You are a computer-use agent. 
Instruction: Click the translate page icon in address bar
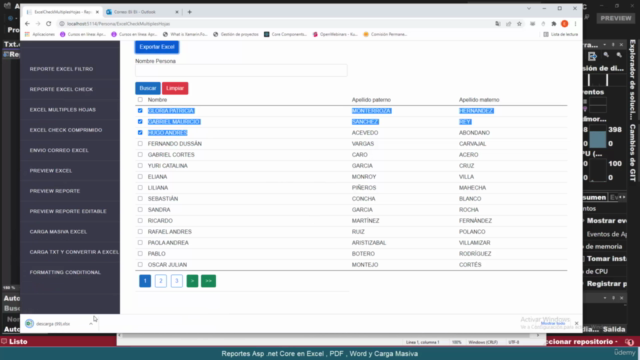(498, 24)
